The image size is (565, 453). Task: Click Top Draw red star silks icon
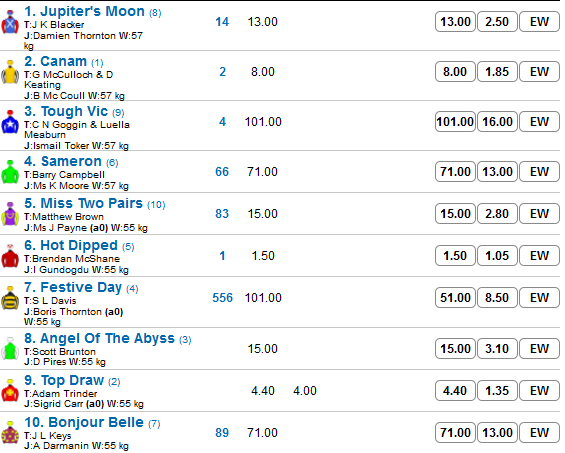10,391
